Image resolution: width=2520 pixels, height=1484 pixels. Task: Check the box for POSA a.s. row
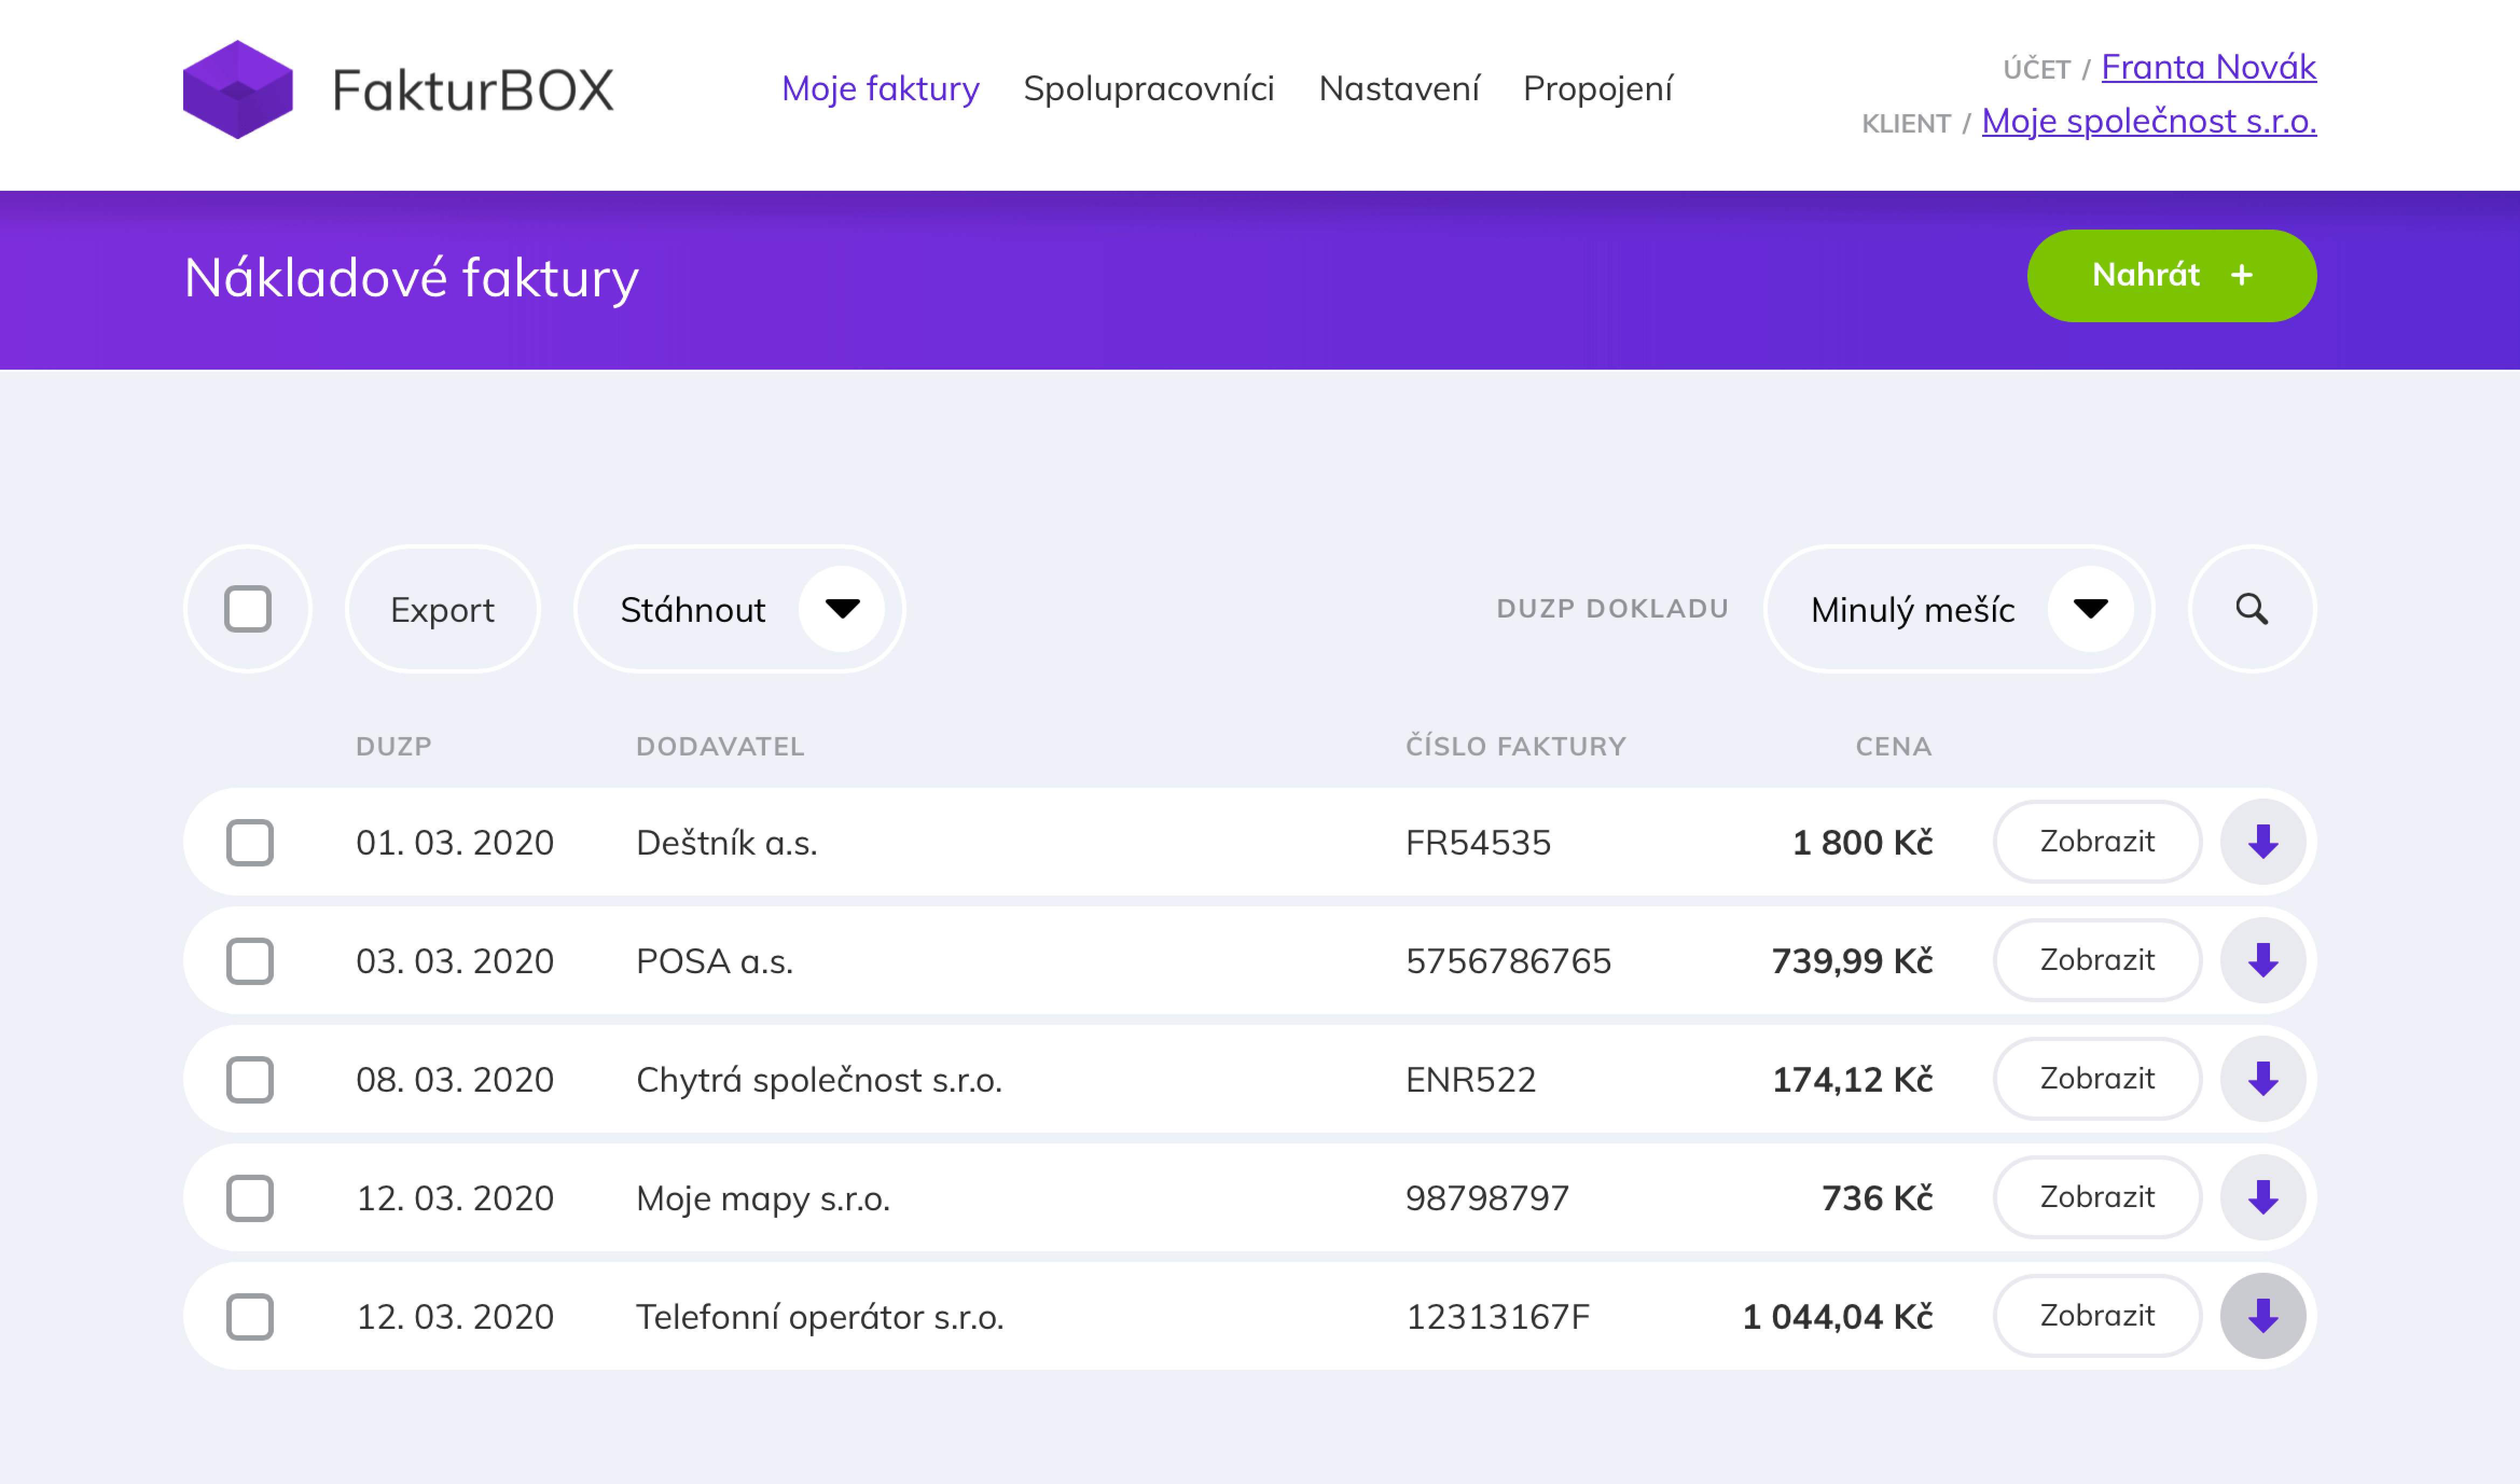[x=250, y=960]
